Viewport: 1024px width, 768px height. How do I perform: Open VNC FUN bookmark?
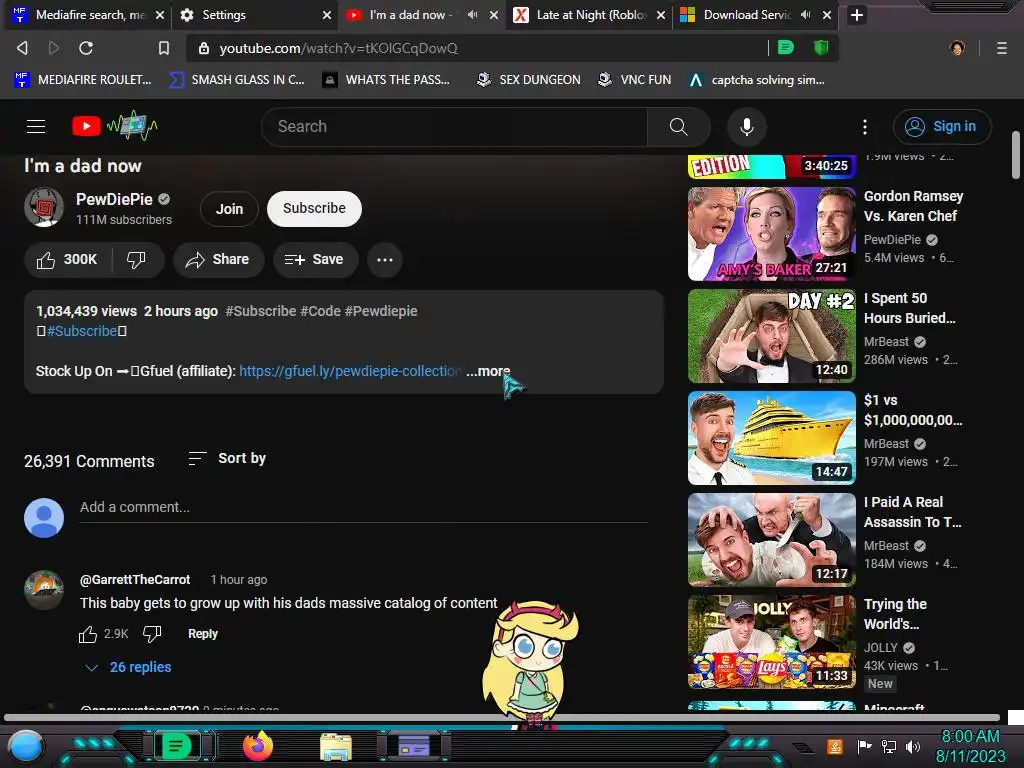(x=635, y=80)
